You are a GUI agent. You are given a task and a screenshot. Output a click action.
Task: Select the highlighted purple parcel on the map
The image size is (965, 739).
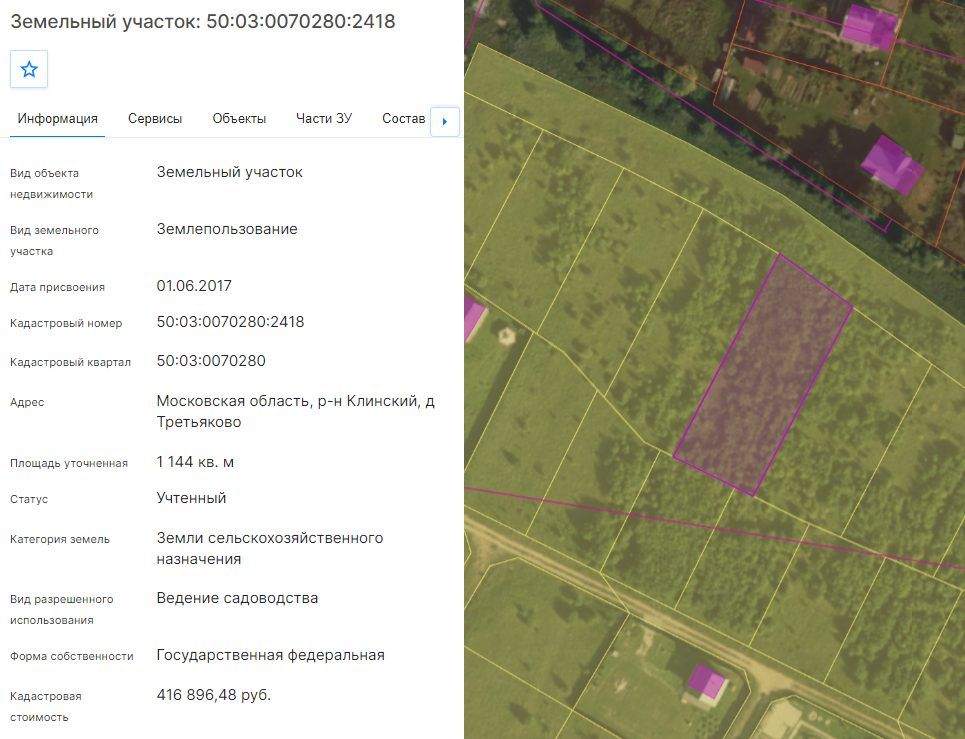pyautogui.click(x=763, y=375)
